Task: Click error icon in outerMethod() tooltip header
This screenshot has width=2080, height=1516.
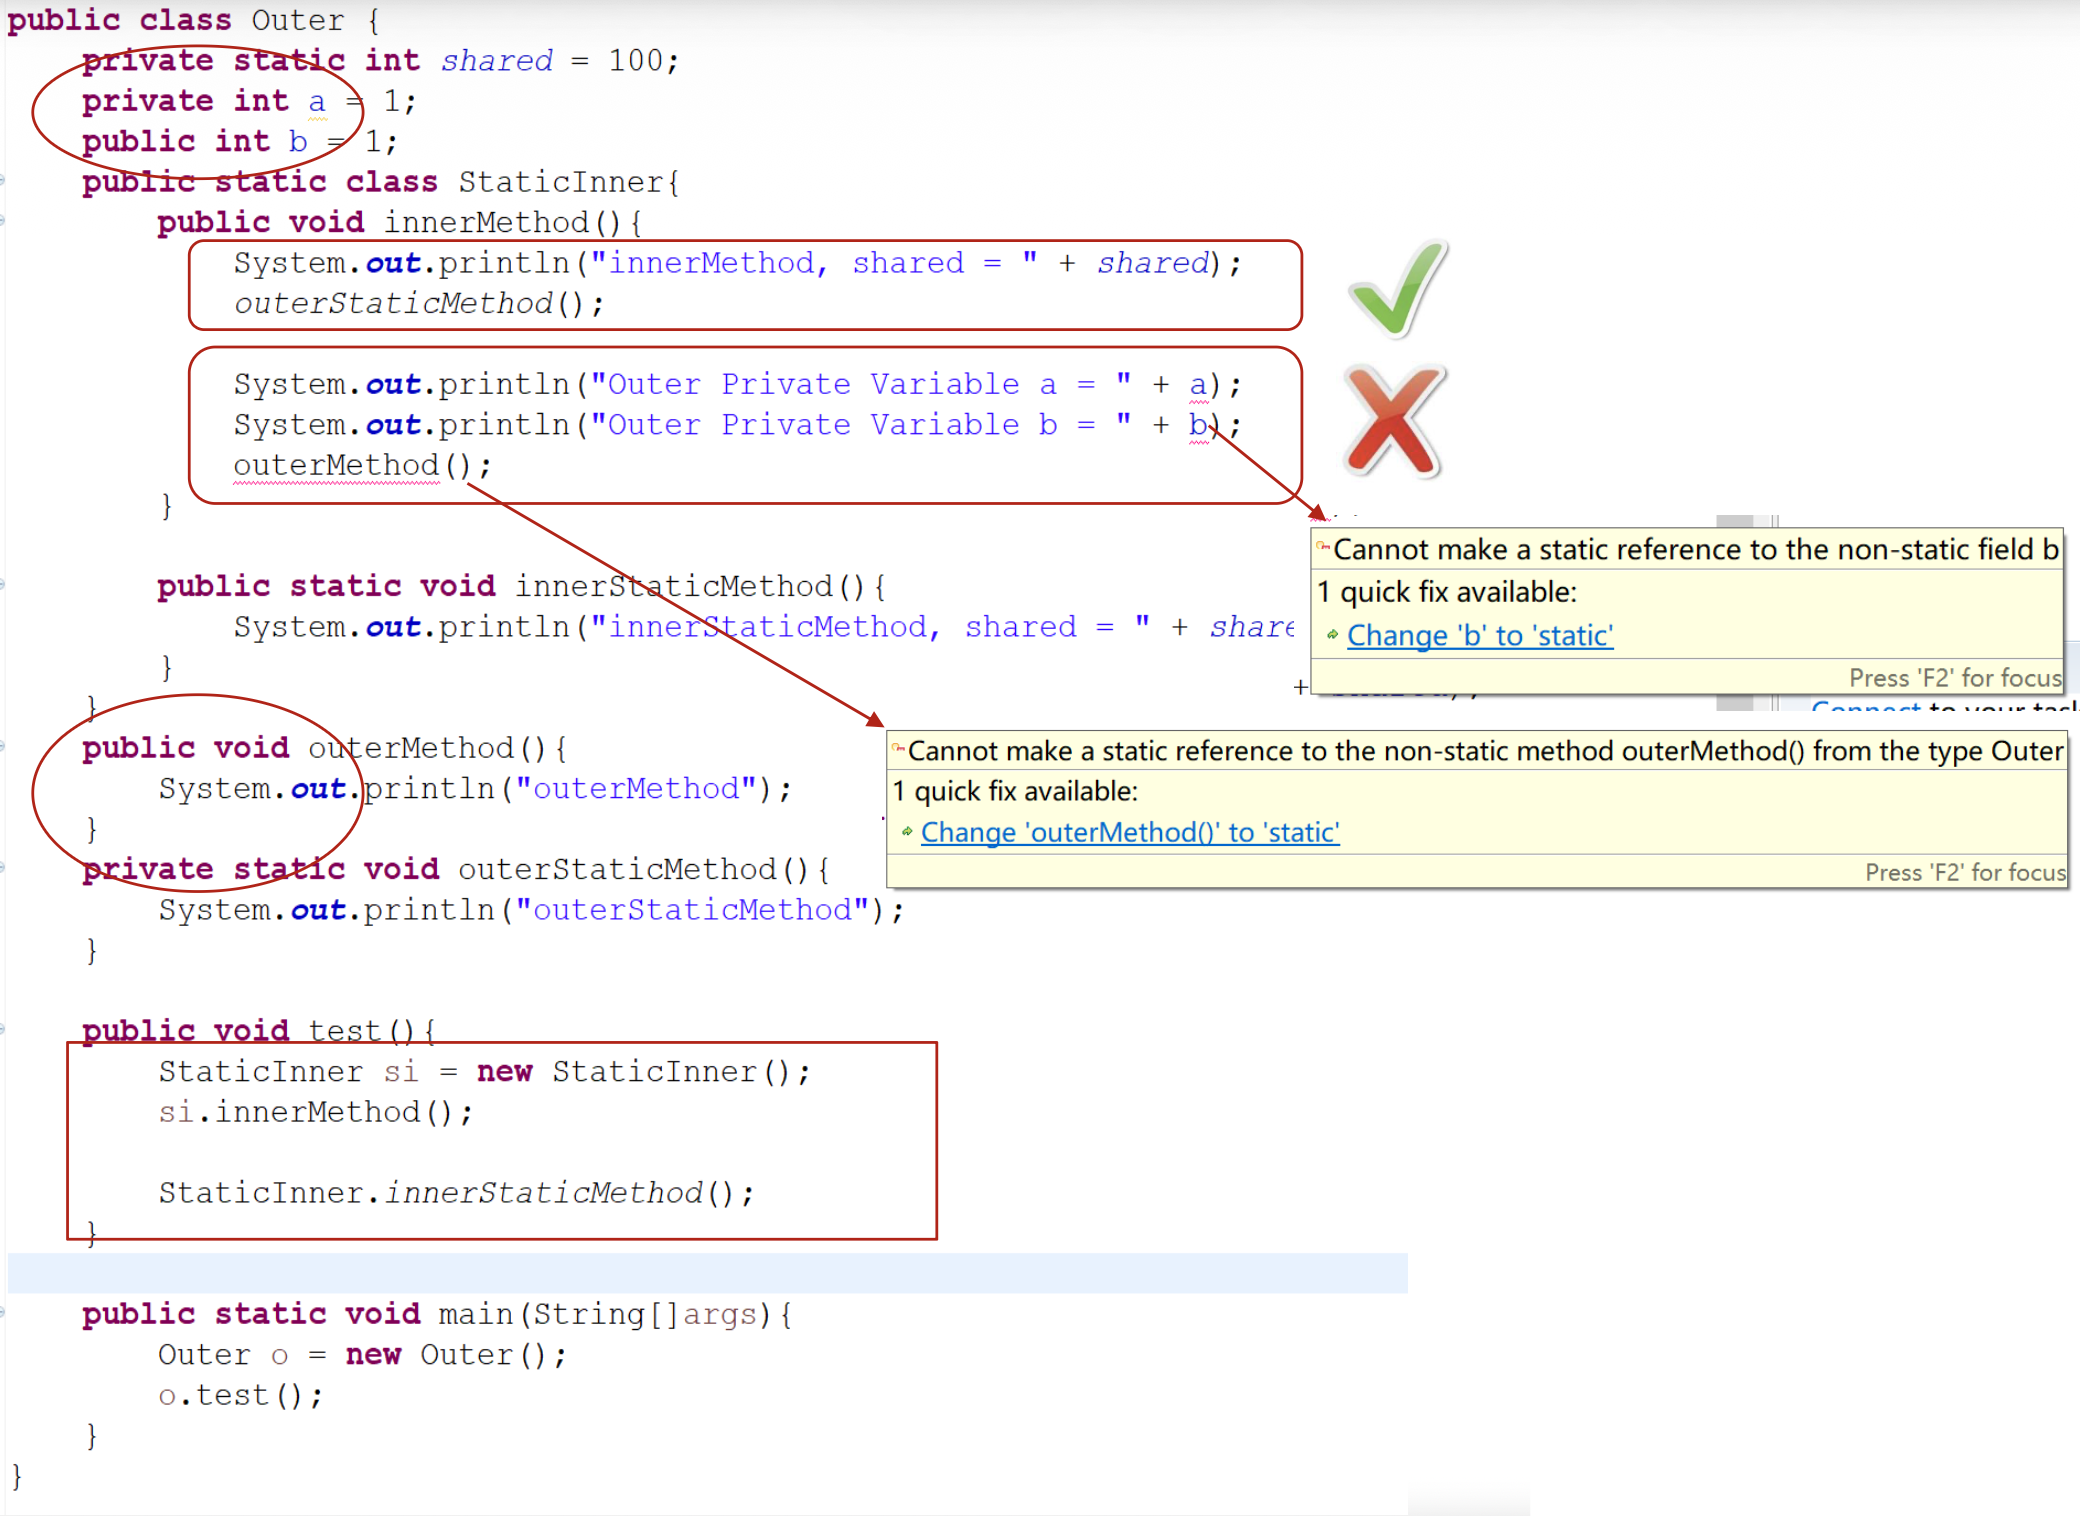Action: [x=898, y=748]
